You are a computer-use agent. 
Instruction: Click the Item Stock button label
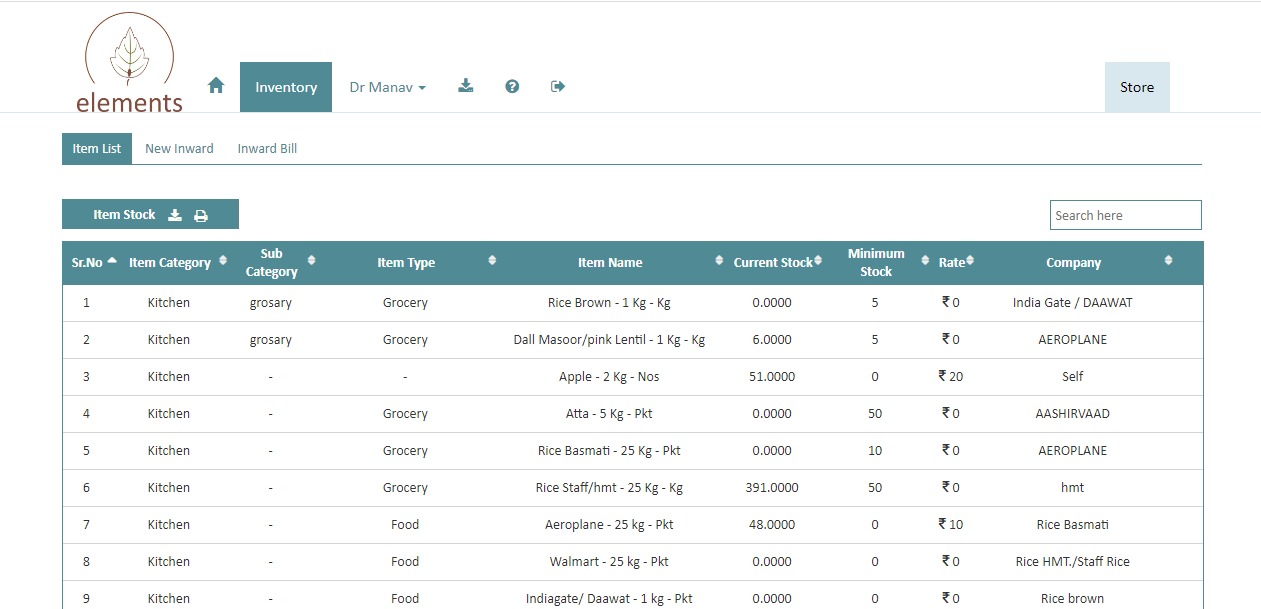pyautogui.click(x=124, y=215)
